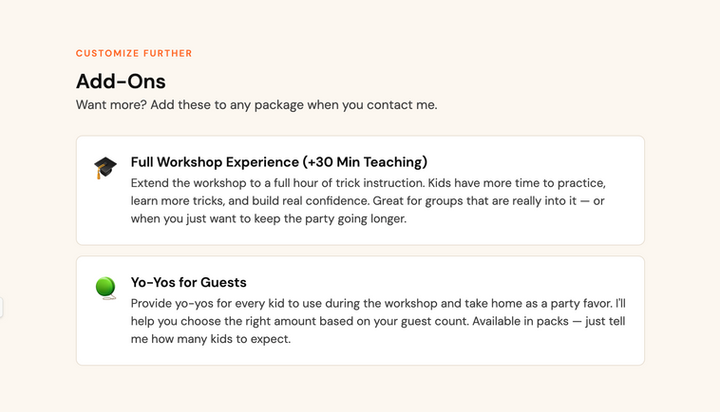Screen dimensions: 720x412
Task: Click the words 'contact me' in subtitle
Action: click(401, 105)
